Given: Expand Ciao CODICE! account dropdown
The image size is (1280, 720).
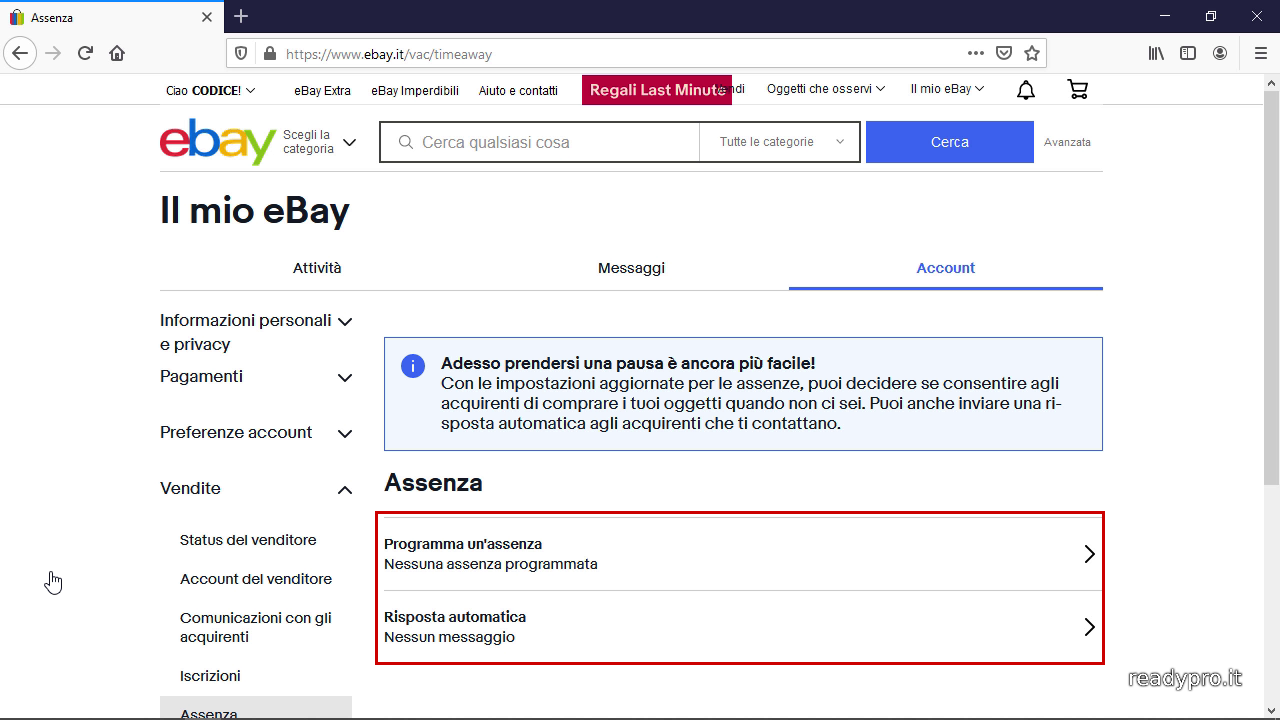Looking at the screenshot, I should point(210,90).
